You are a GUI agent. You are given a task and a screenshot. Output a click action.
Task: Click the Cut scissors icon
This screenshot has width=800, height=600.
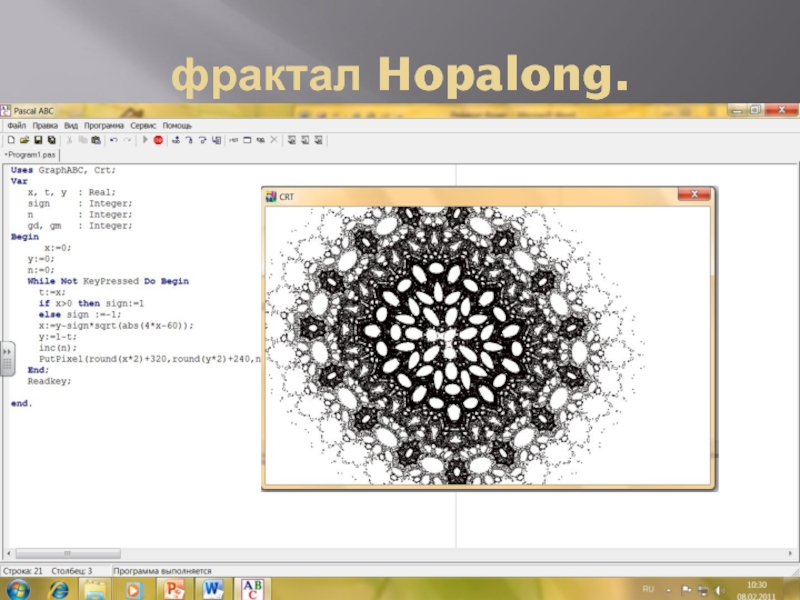pyautogui.click(x=69, y=141)
